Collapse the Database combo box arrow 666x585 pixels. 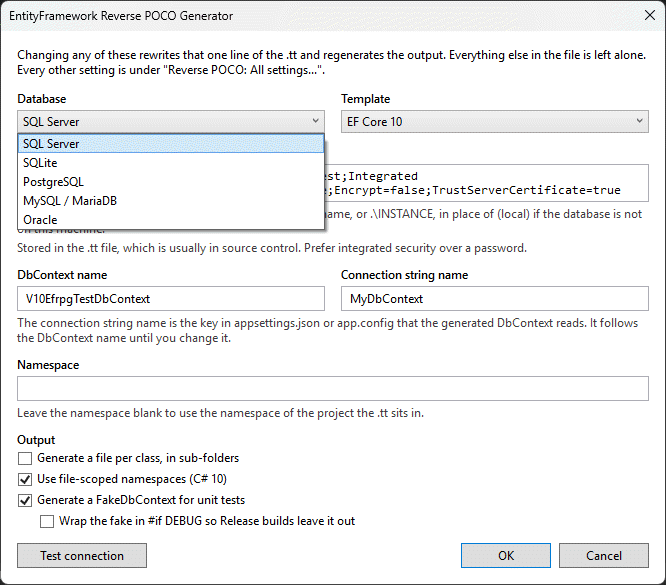click(x=316, y=121)
